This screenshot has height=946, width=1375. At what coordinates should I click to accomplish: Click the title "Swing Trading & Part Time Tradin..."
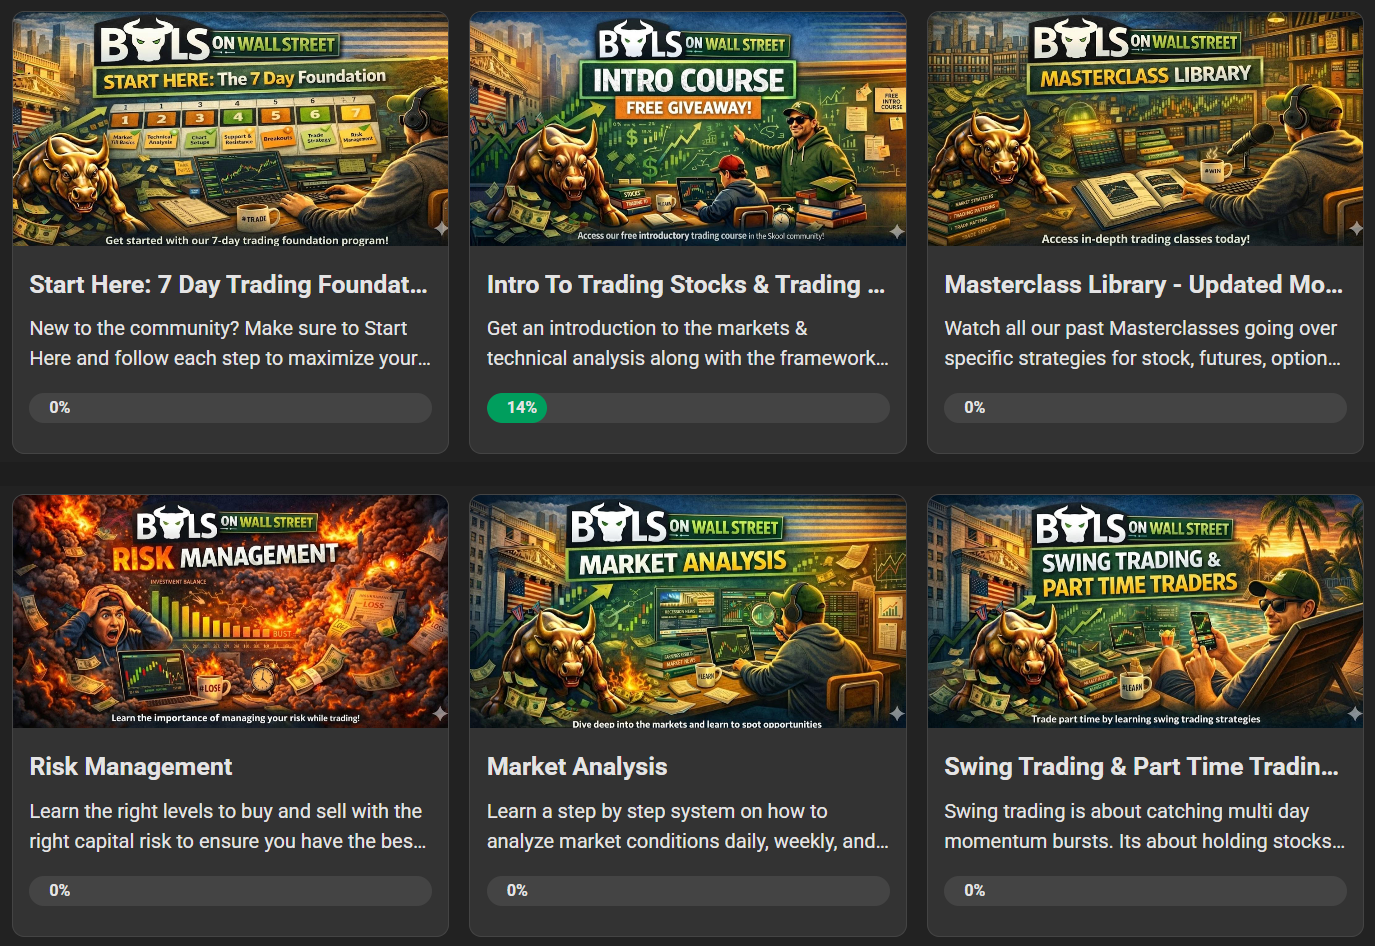pyautogui.click(x=1142, y=767)
